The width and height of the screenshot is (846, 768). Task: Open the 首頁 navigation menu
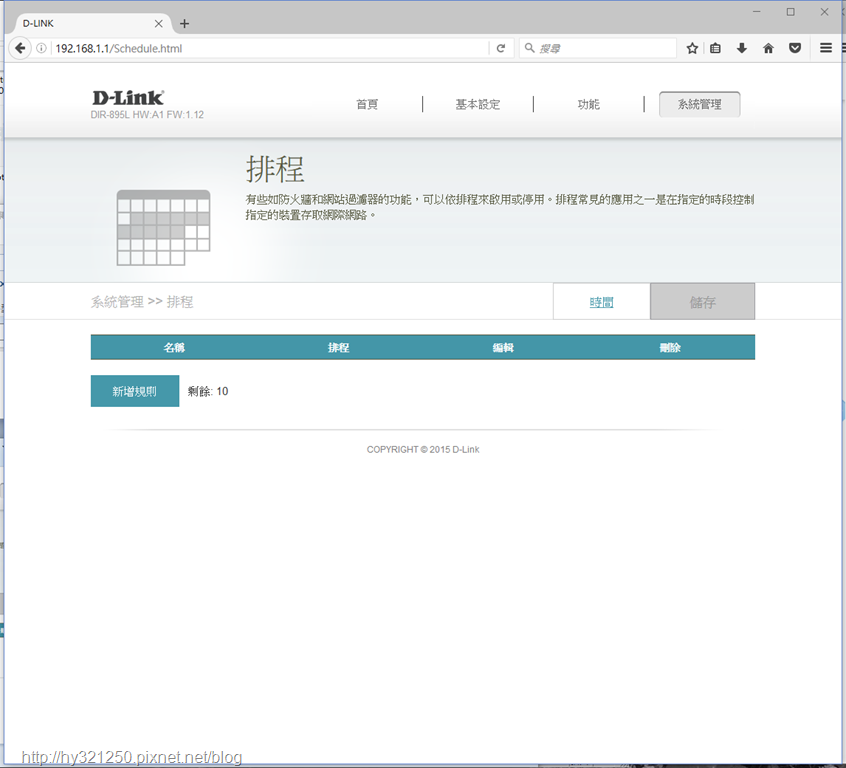[x=367, y=104]
